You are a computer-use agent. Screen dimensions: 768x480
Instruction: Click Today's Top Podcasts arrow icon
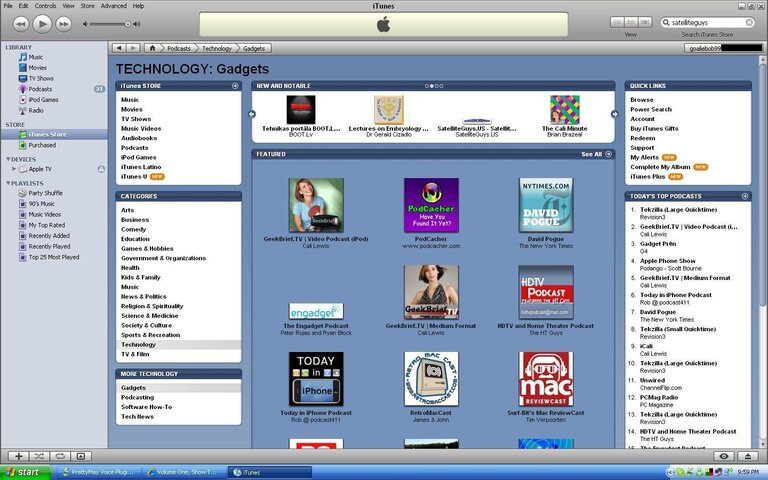[x=745, y=196]
